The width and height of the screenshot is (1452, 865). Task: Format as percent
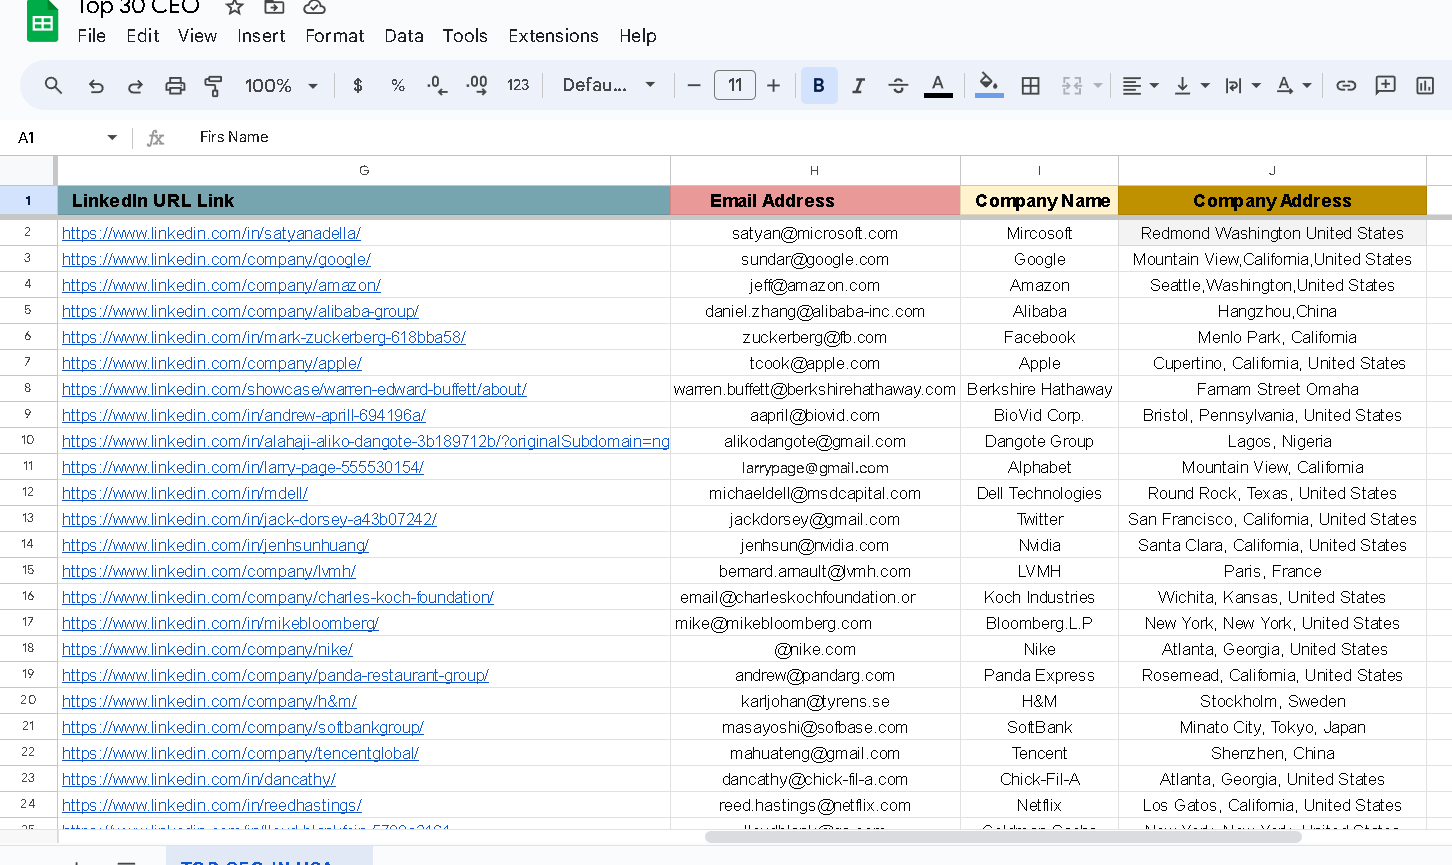point(398,86)
